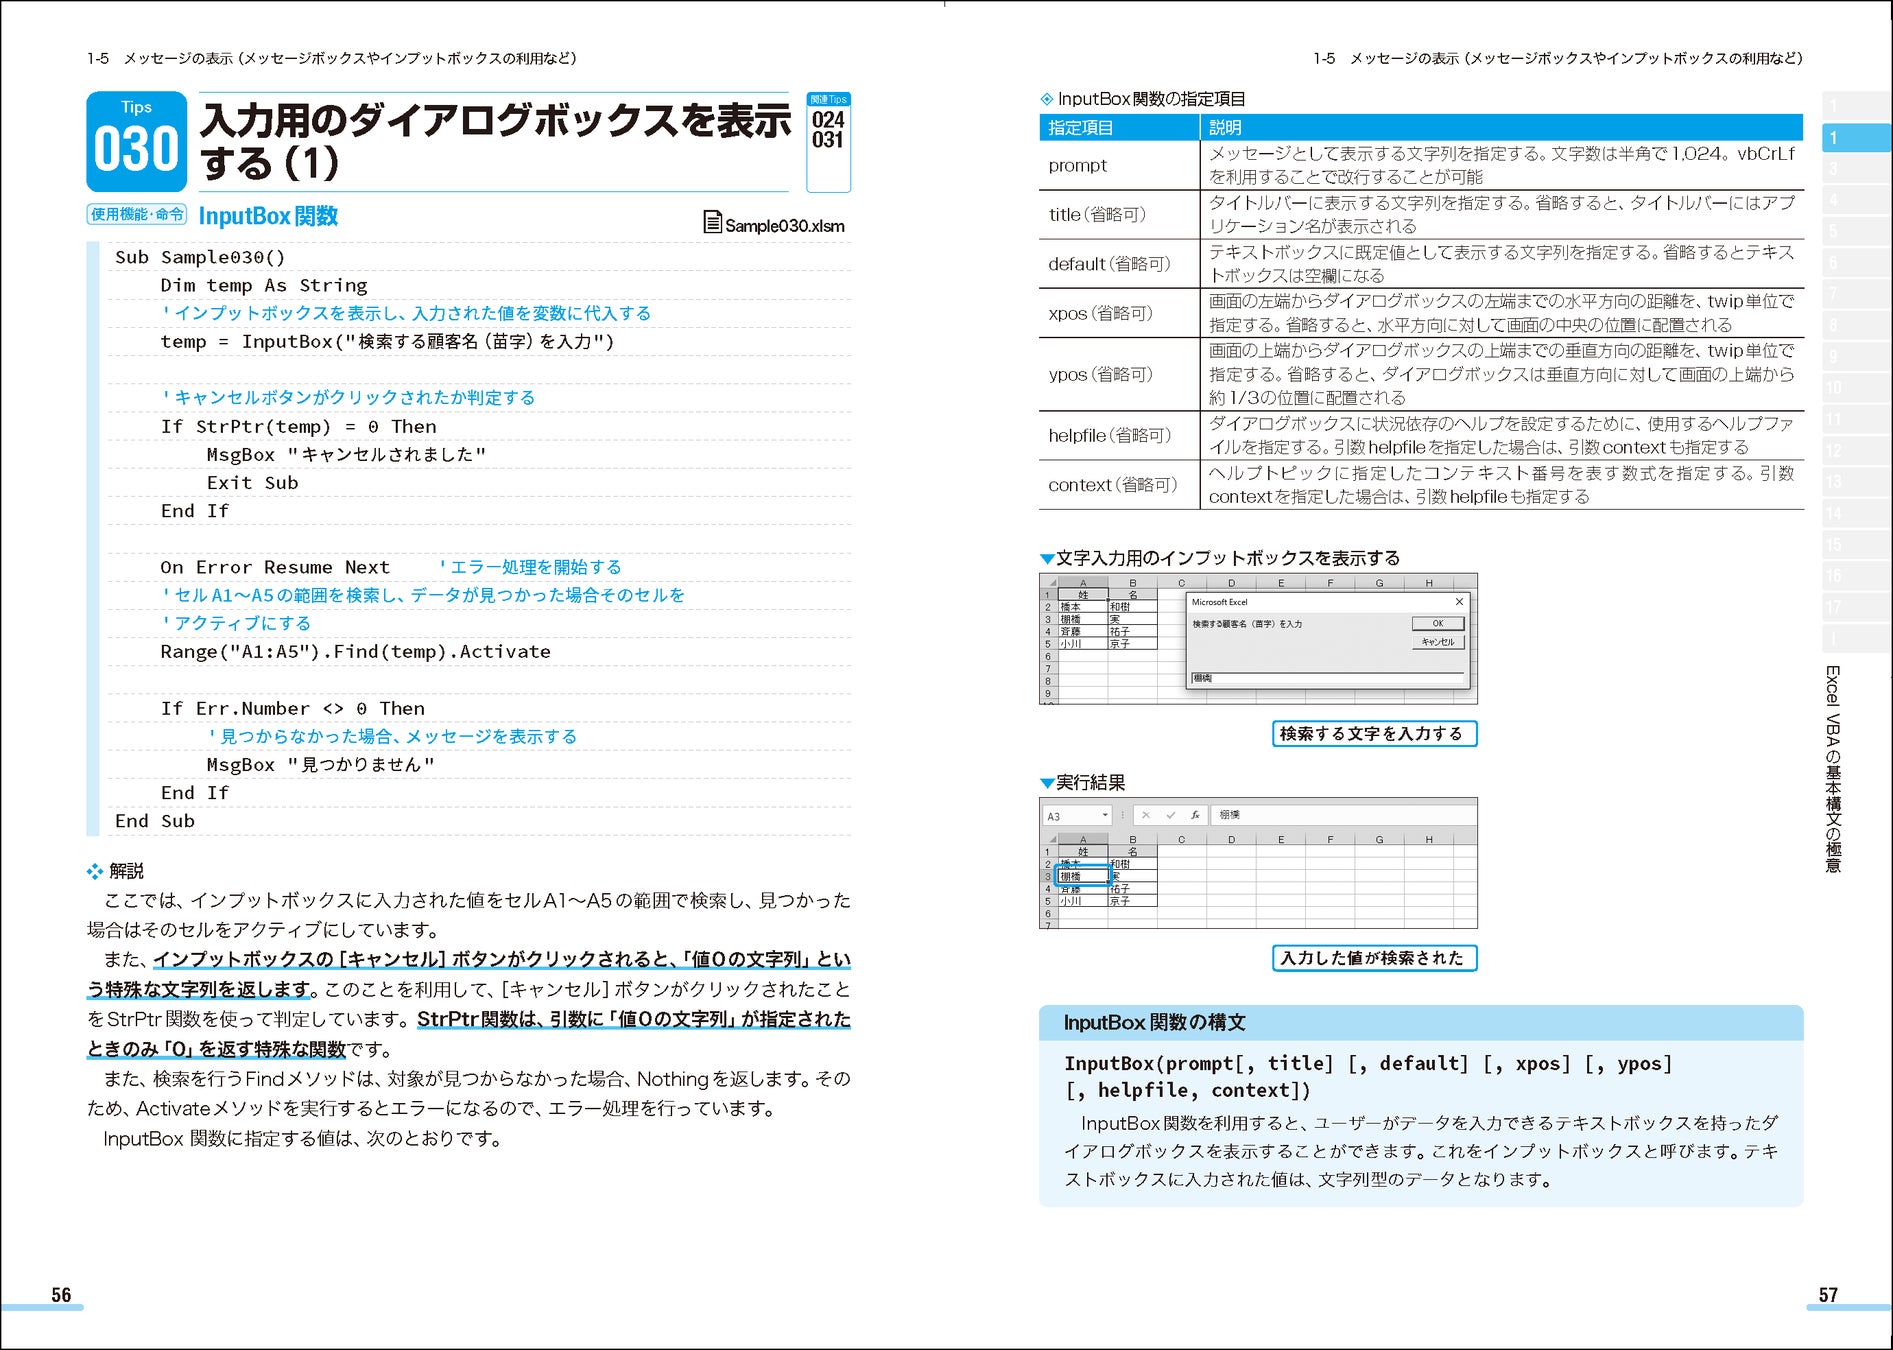This screenshot has width=1893, height=1350.
Task: Click the 入力した値が検索された callout label
Action: tap(1374, 958)
